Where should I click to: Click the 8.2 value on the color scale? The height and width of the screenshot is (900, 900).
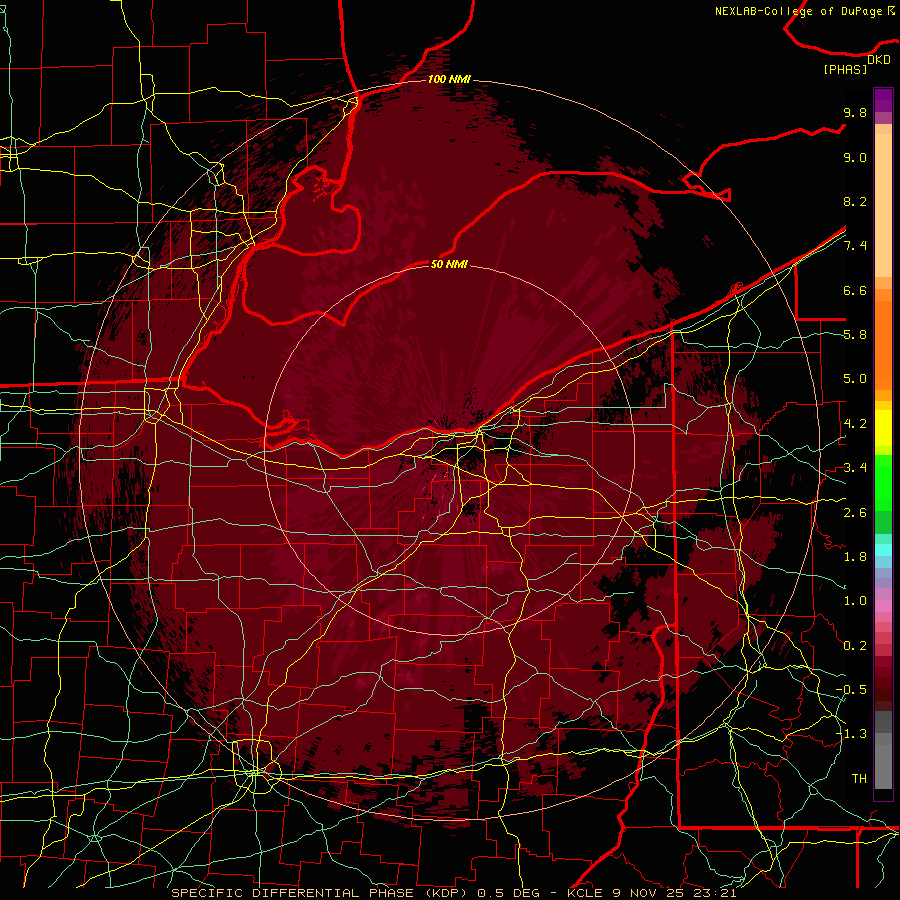coord(855,201)
